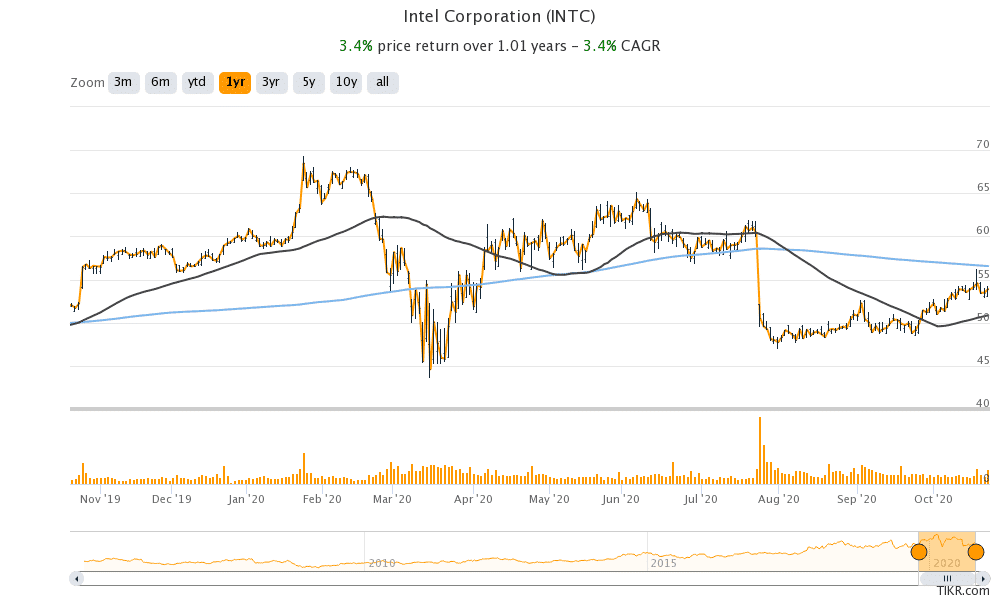Select the 3m zoom range
1000x600 pixels.
coord(124,82)
